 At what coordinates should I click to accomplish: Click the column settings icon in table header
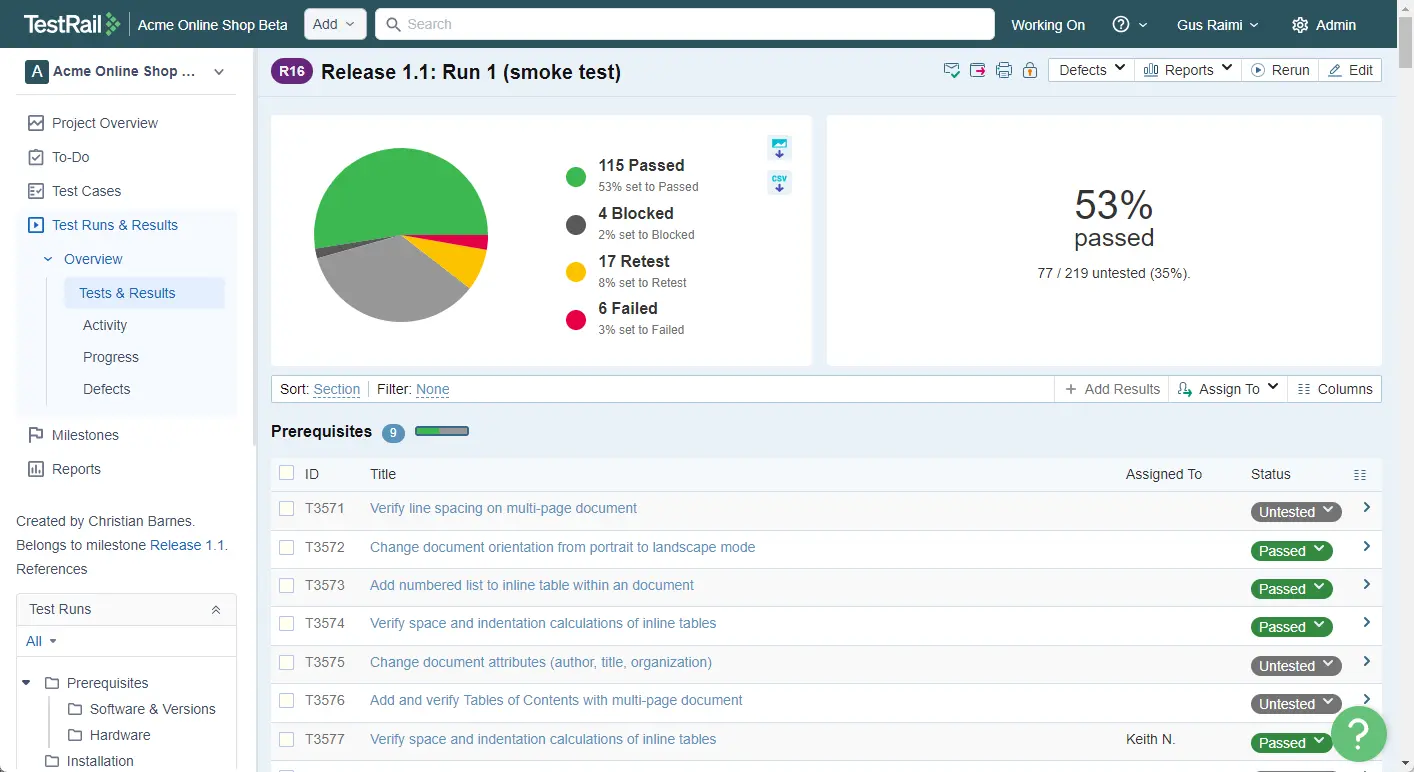point(1359,475)
